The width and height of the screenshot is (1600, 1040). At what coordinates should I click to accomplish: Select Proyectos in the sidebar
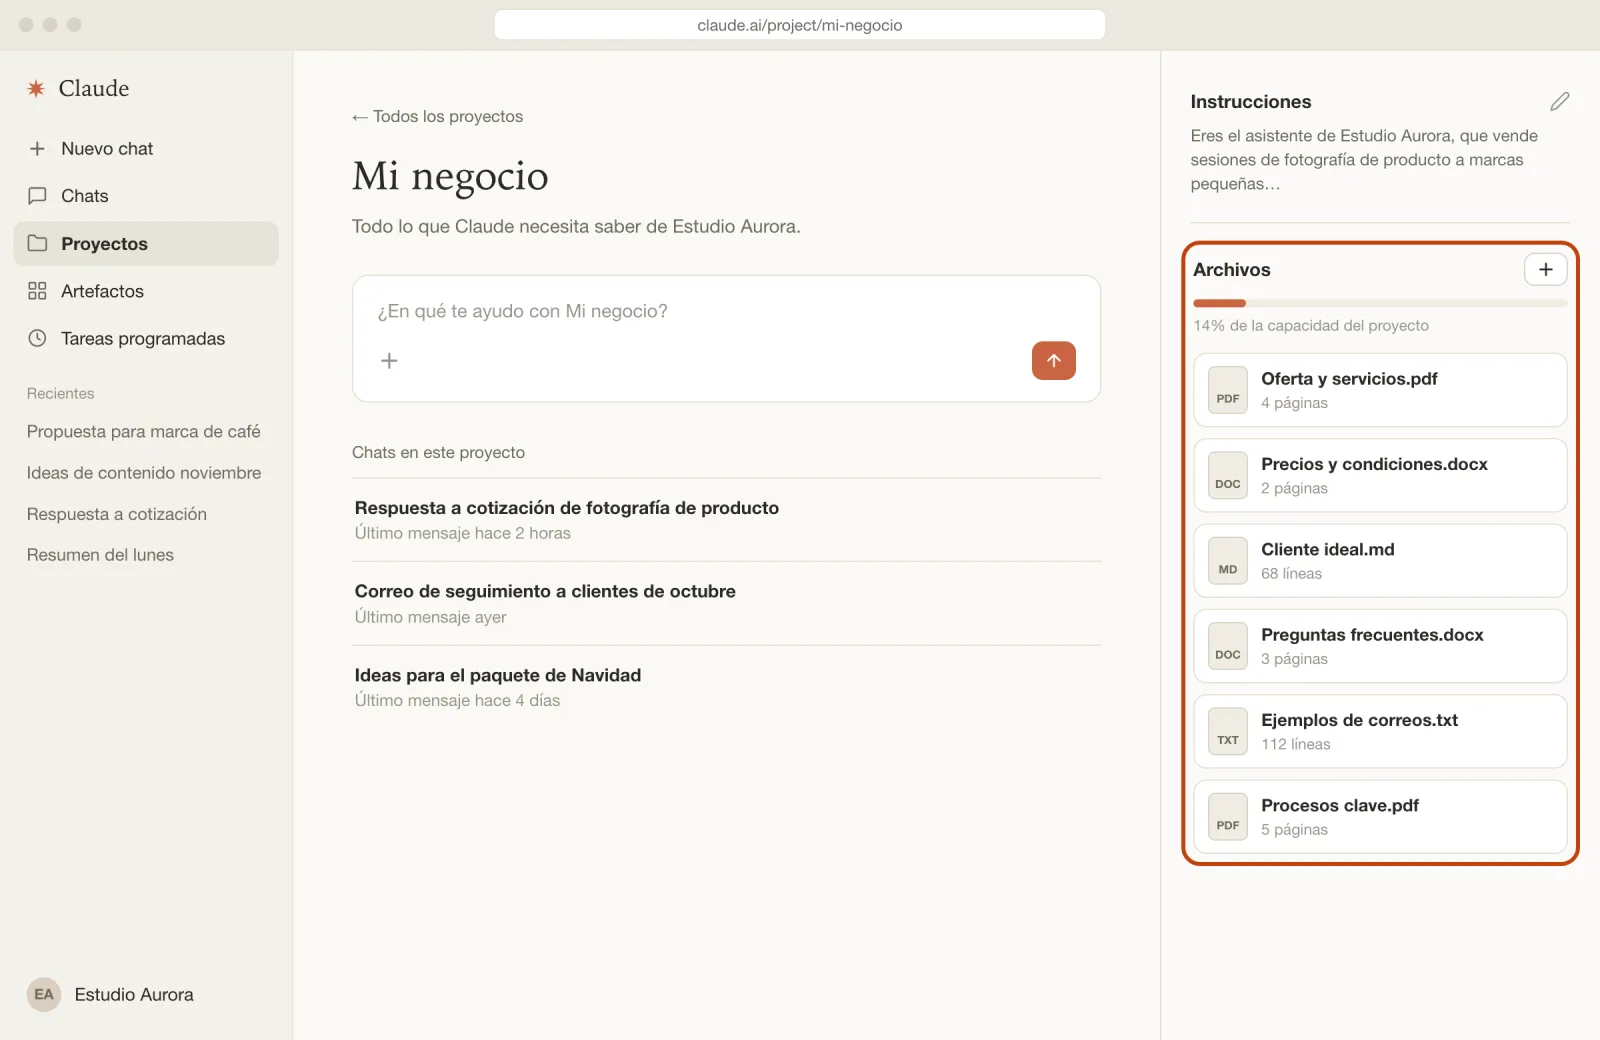pos(146,244)
